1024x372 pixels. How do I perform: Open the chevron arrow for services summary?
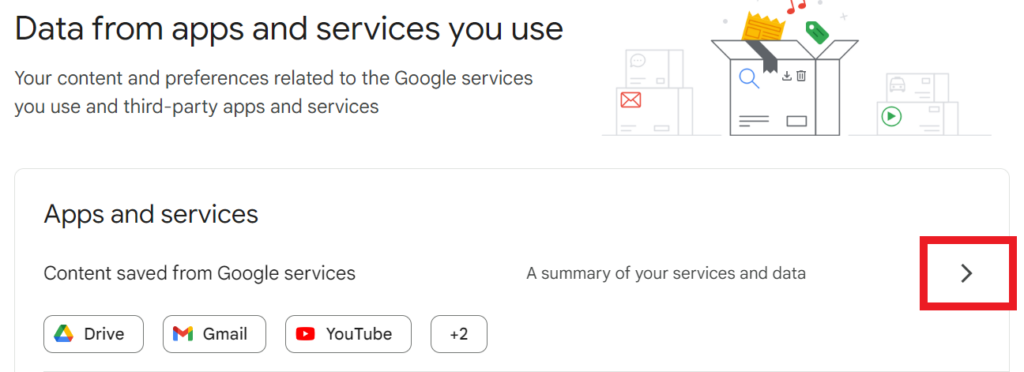(x=967, y=274)
